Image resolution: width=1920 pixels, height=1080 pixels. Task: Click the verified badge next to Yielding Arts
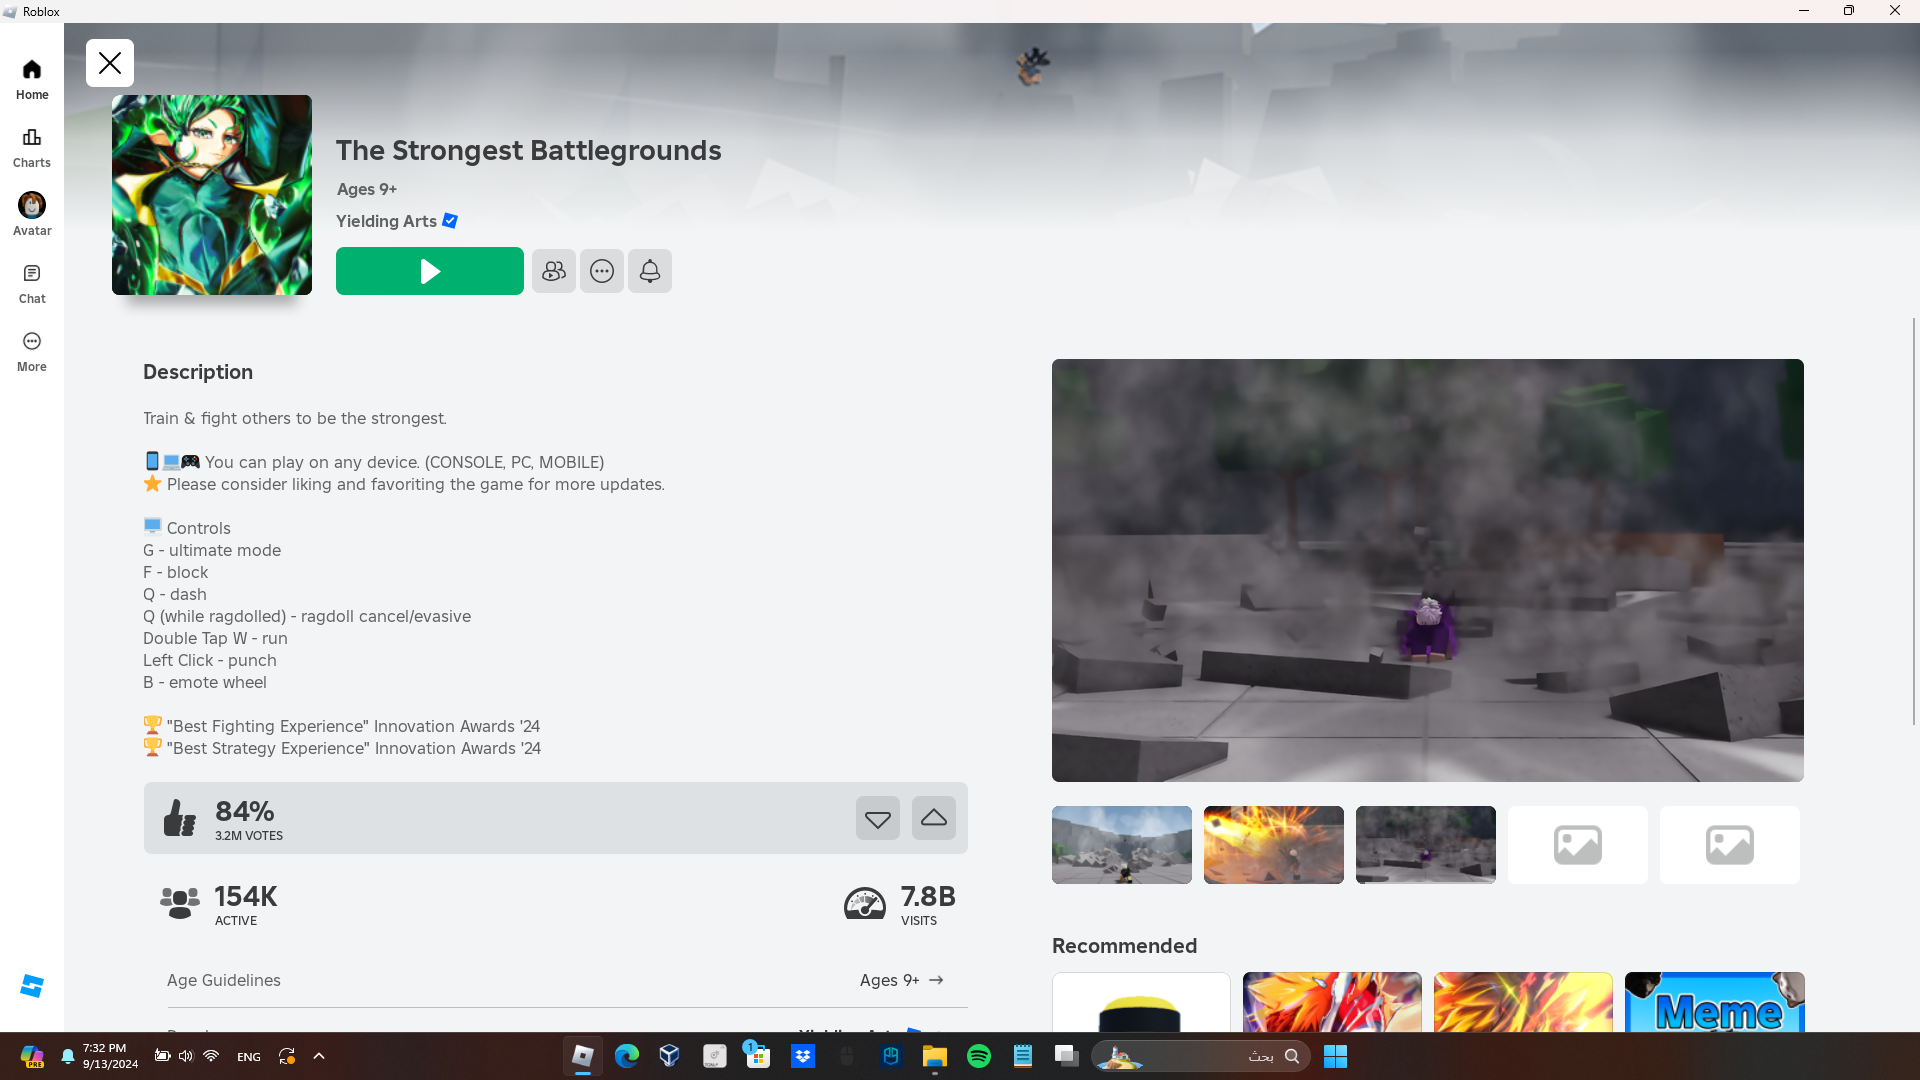(450, 221)
